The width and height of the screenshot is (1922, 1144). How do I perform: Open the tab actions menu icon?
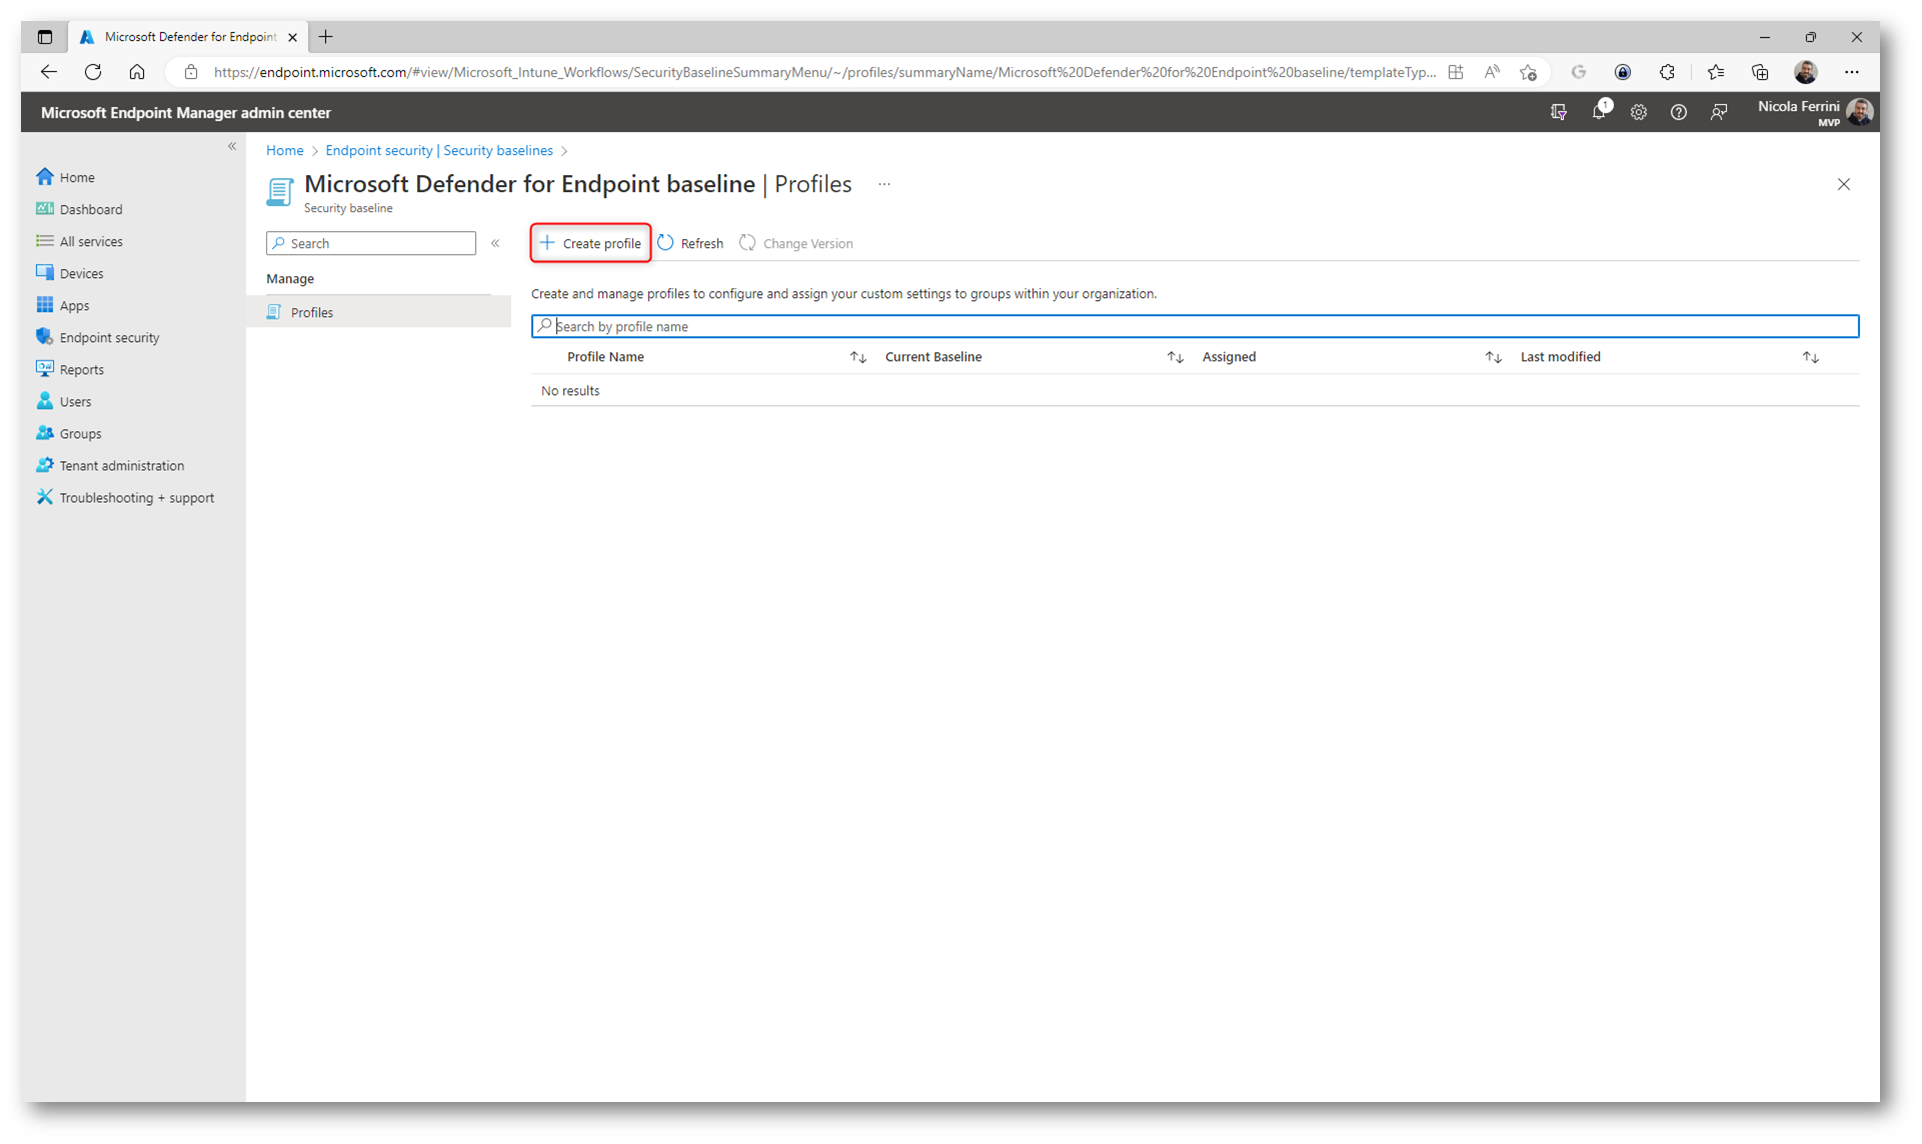click(x=45, y=37)
